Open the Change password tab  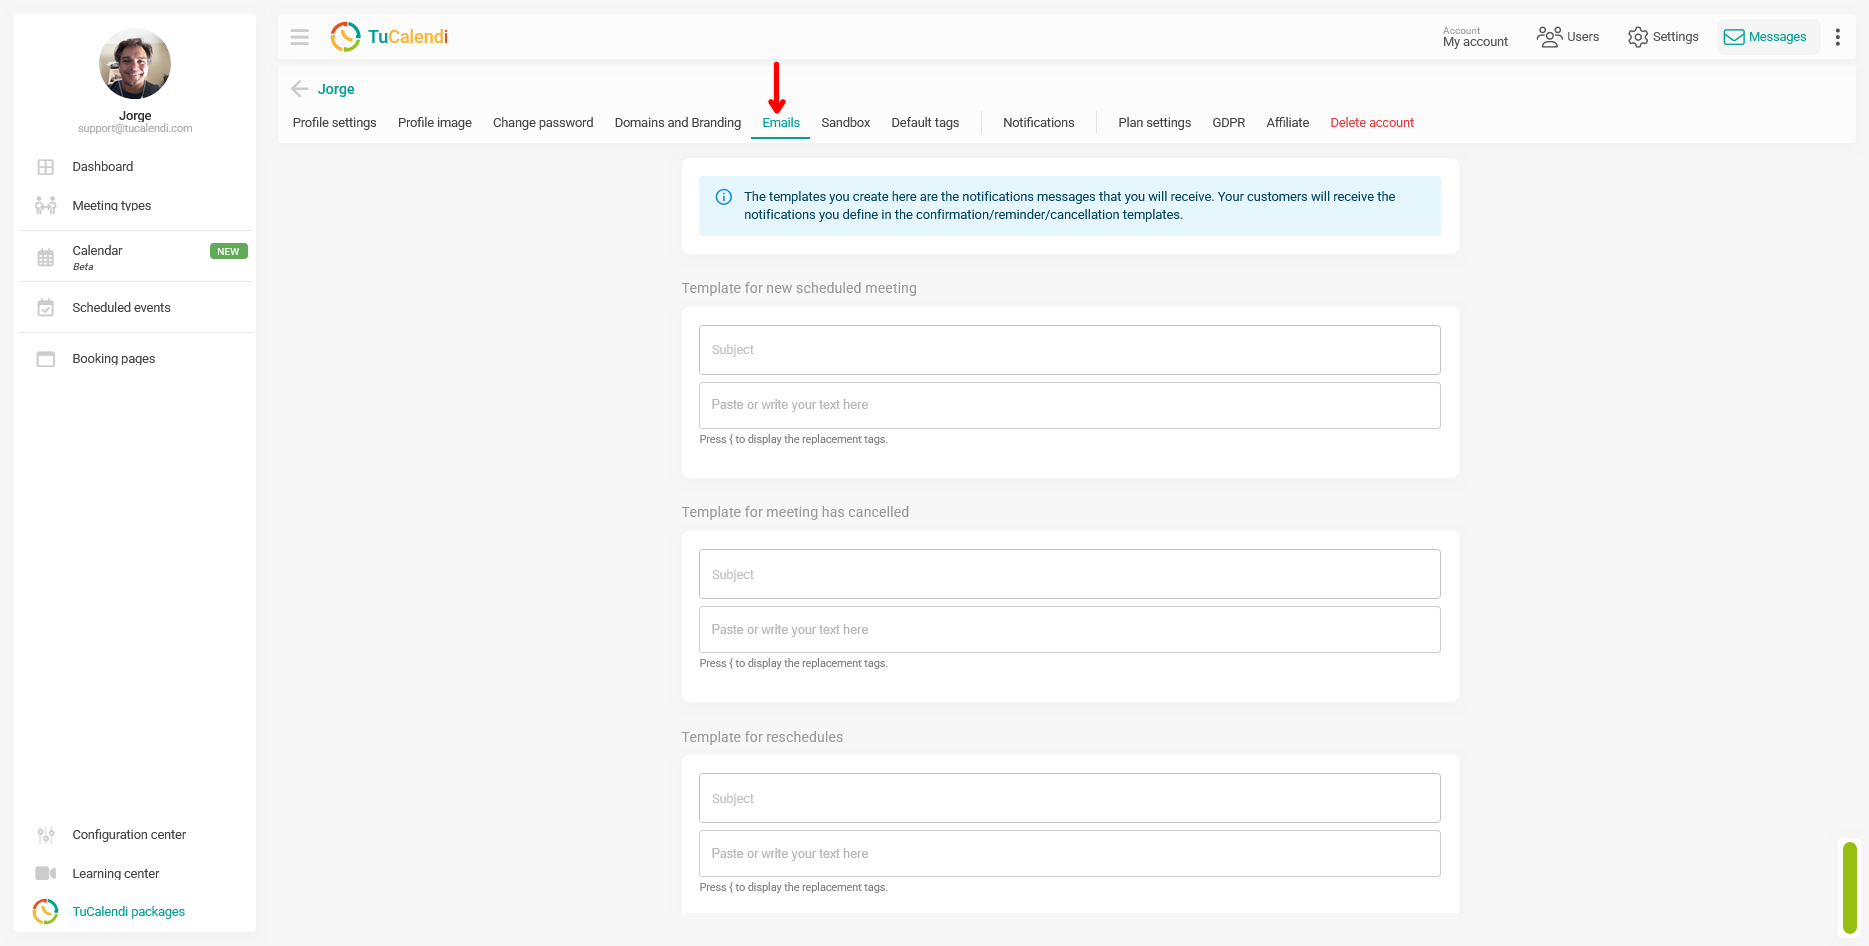pos(543,123)
